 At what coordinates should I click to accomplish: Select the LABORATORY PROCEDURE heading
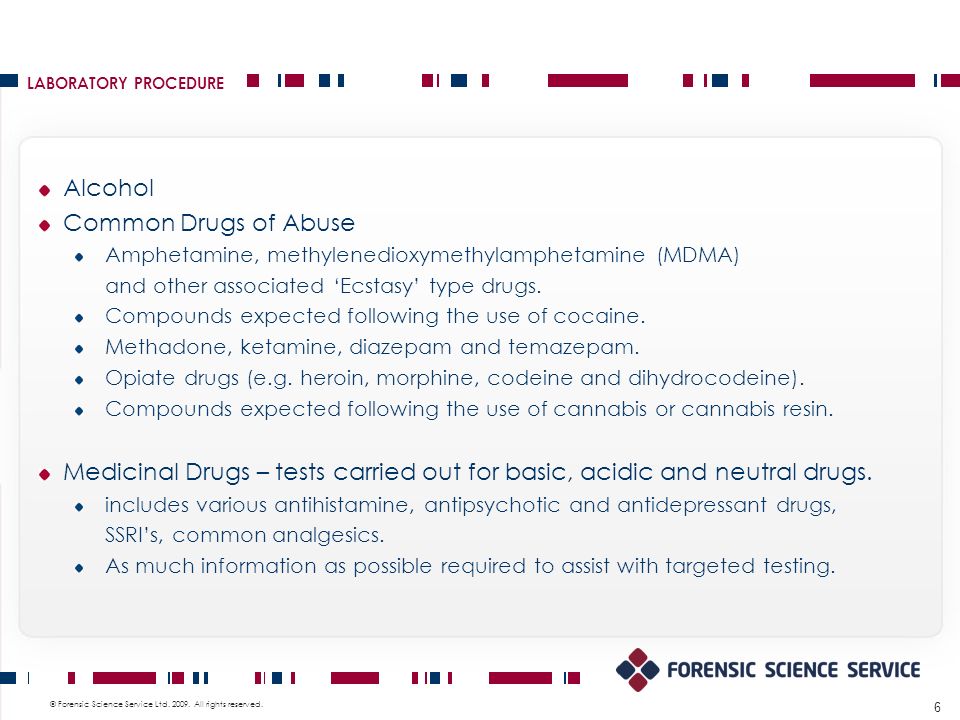tap(126, 83)
